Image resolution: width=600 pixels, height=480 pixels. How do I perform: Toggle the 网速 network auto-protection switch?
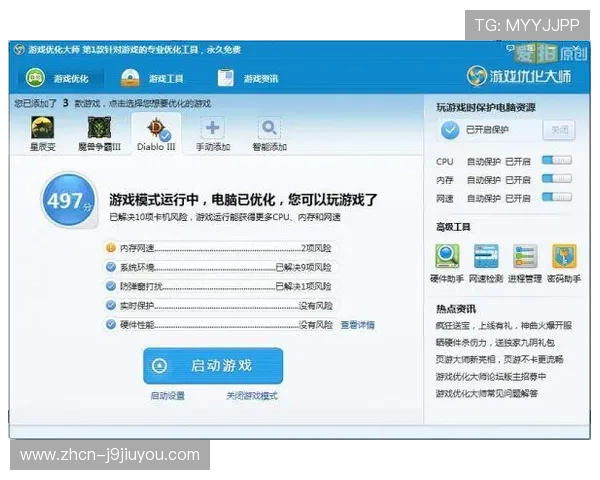tap(557, 198)
